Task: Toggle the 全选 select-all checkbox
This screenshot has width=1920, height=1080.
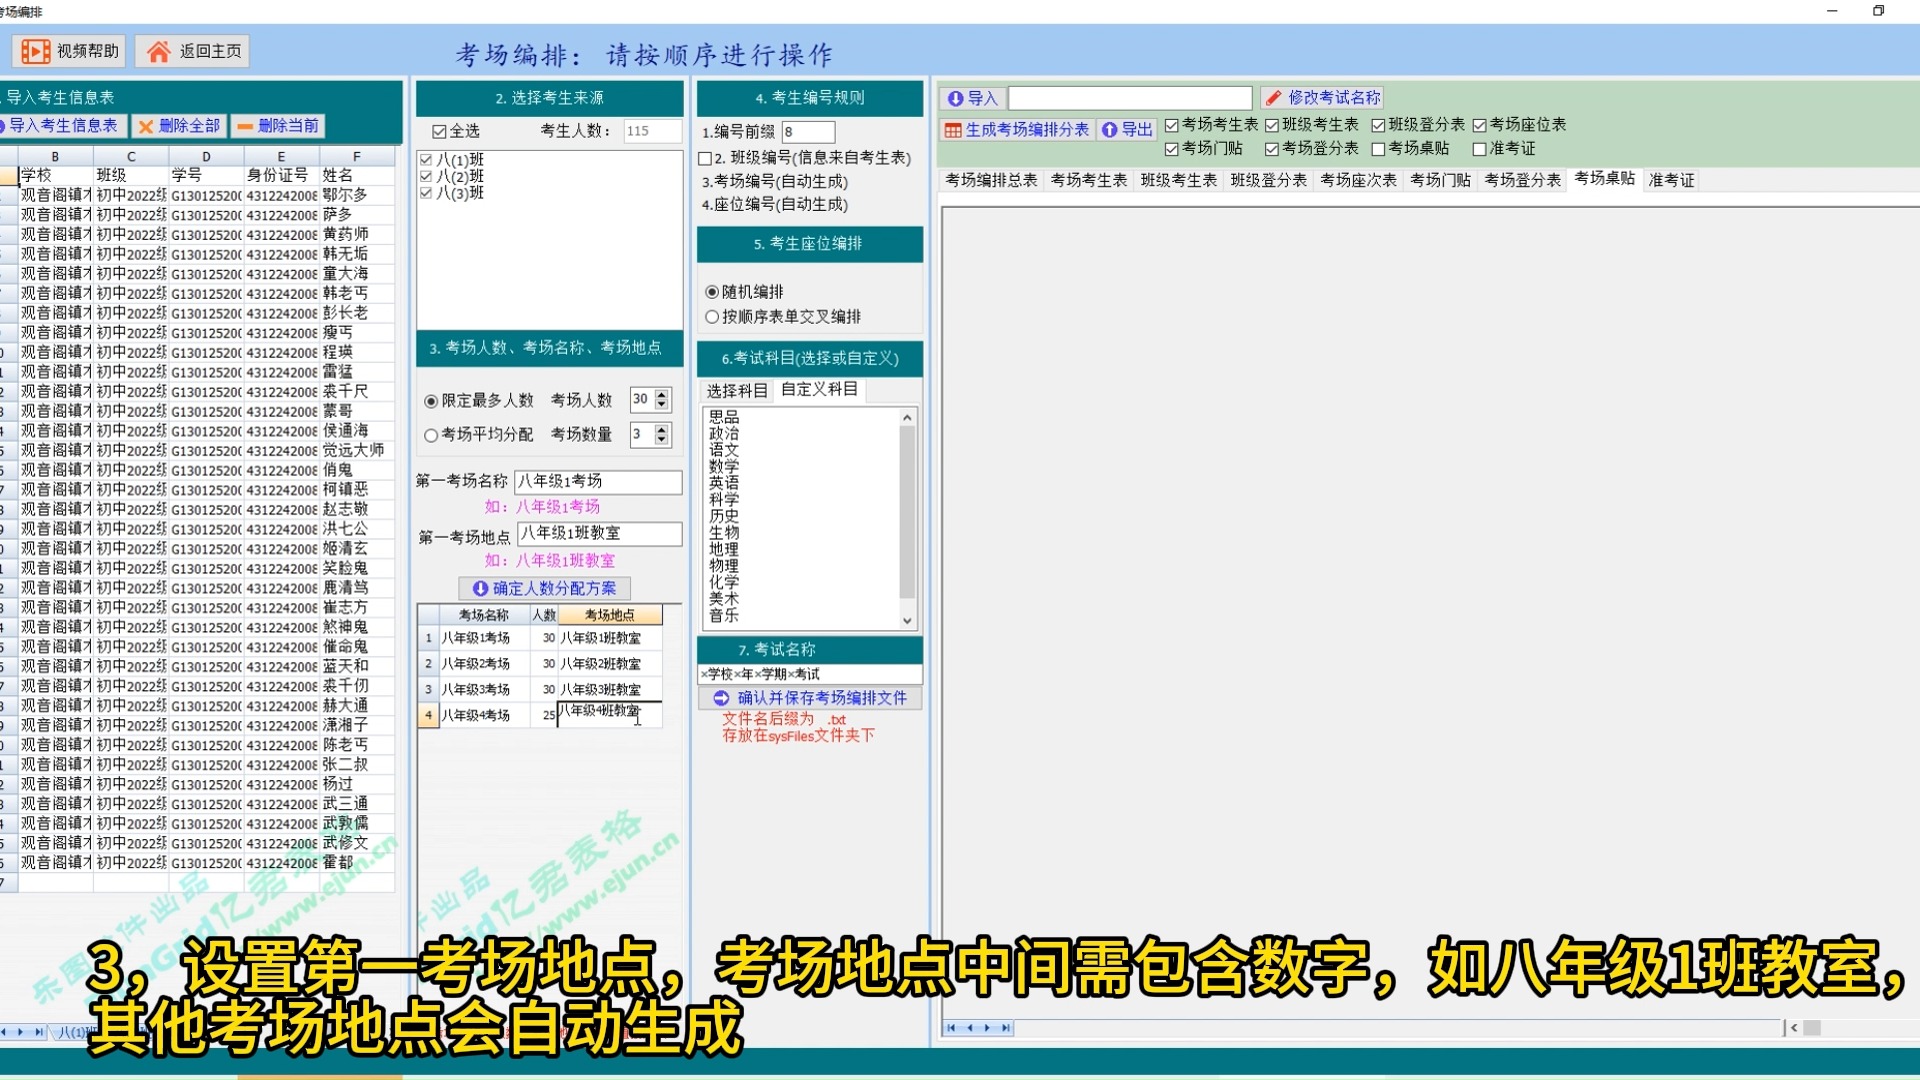Action: (439, 131)
